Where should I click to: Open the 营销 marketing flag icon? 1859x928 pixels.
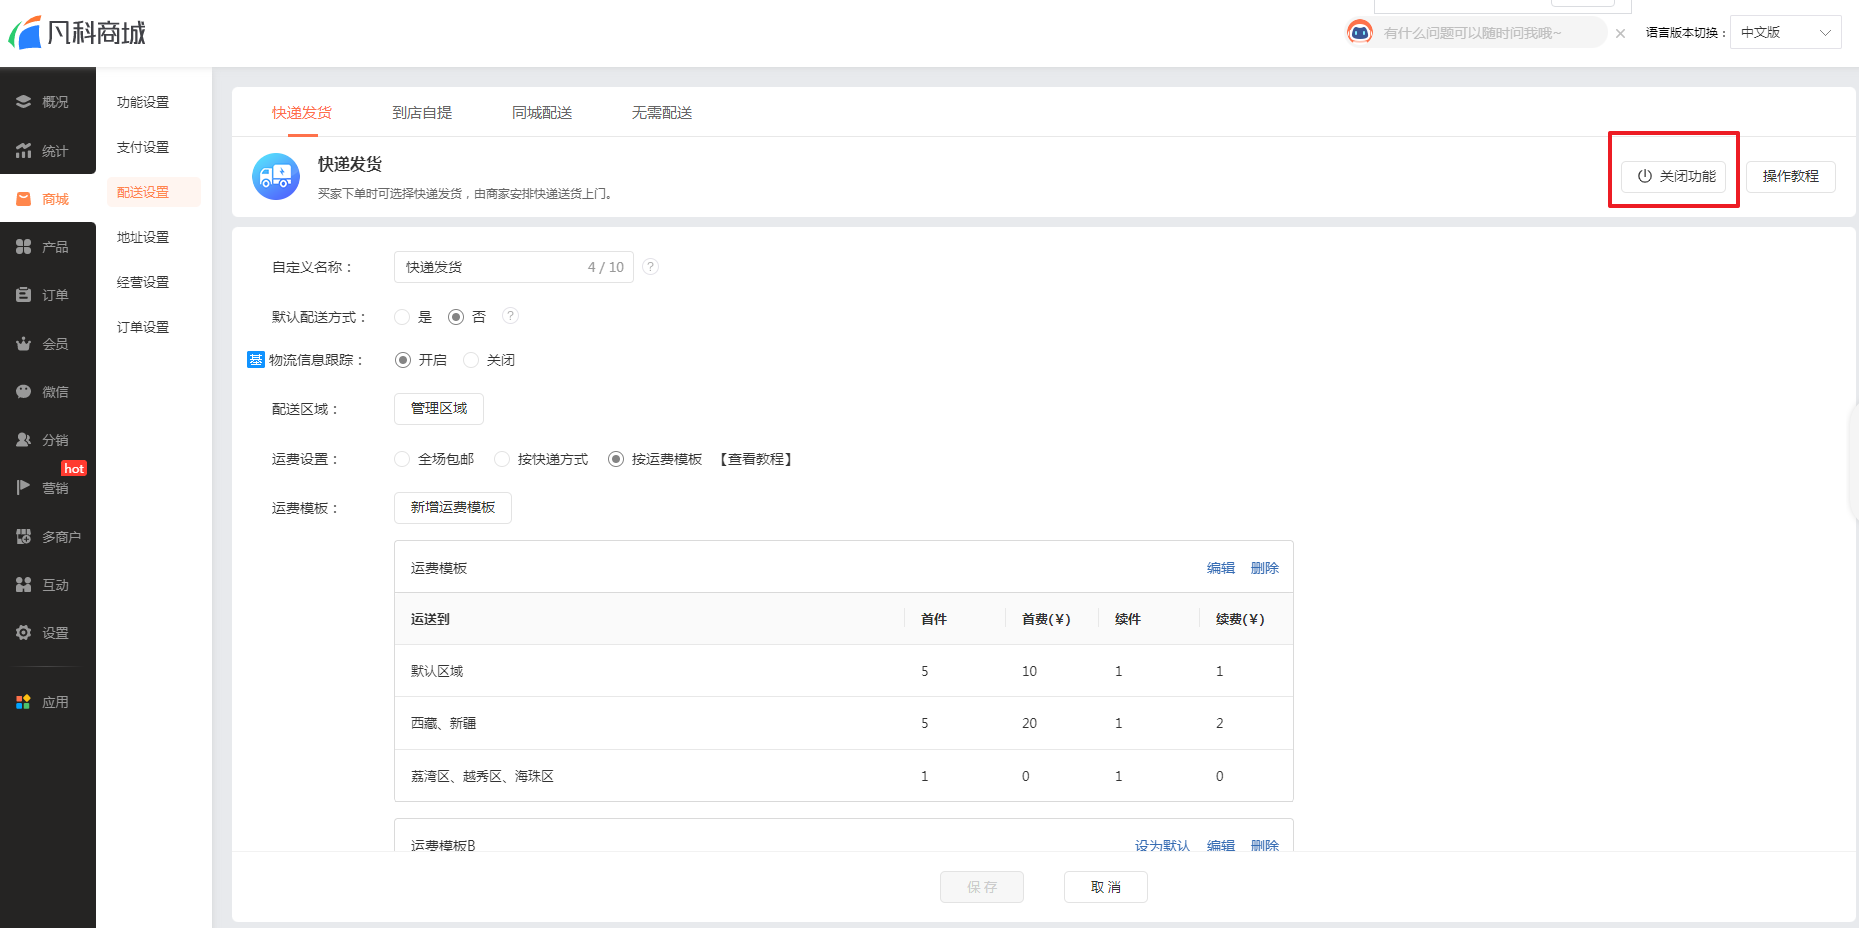(x=23, y=488)
